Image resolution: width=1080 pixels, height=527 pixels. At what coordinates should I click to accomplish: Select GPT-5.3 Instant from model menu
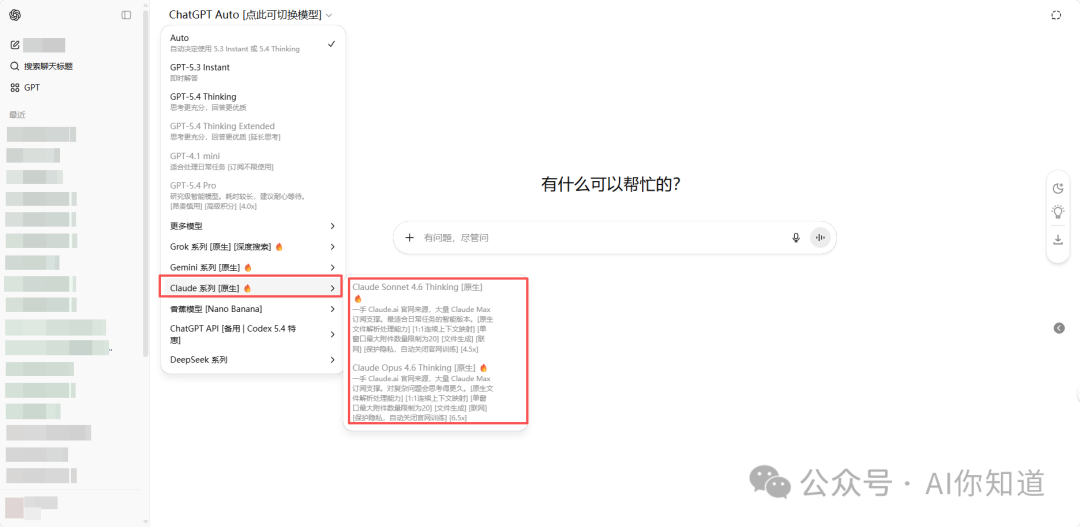coord(252,72)
